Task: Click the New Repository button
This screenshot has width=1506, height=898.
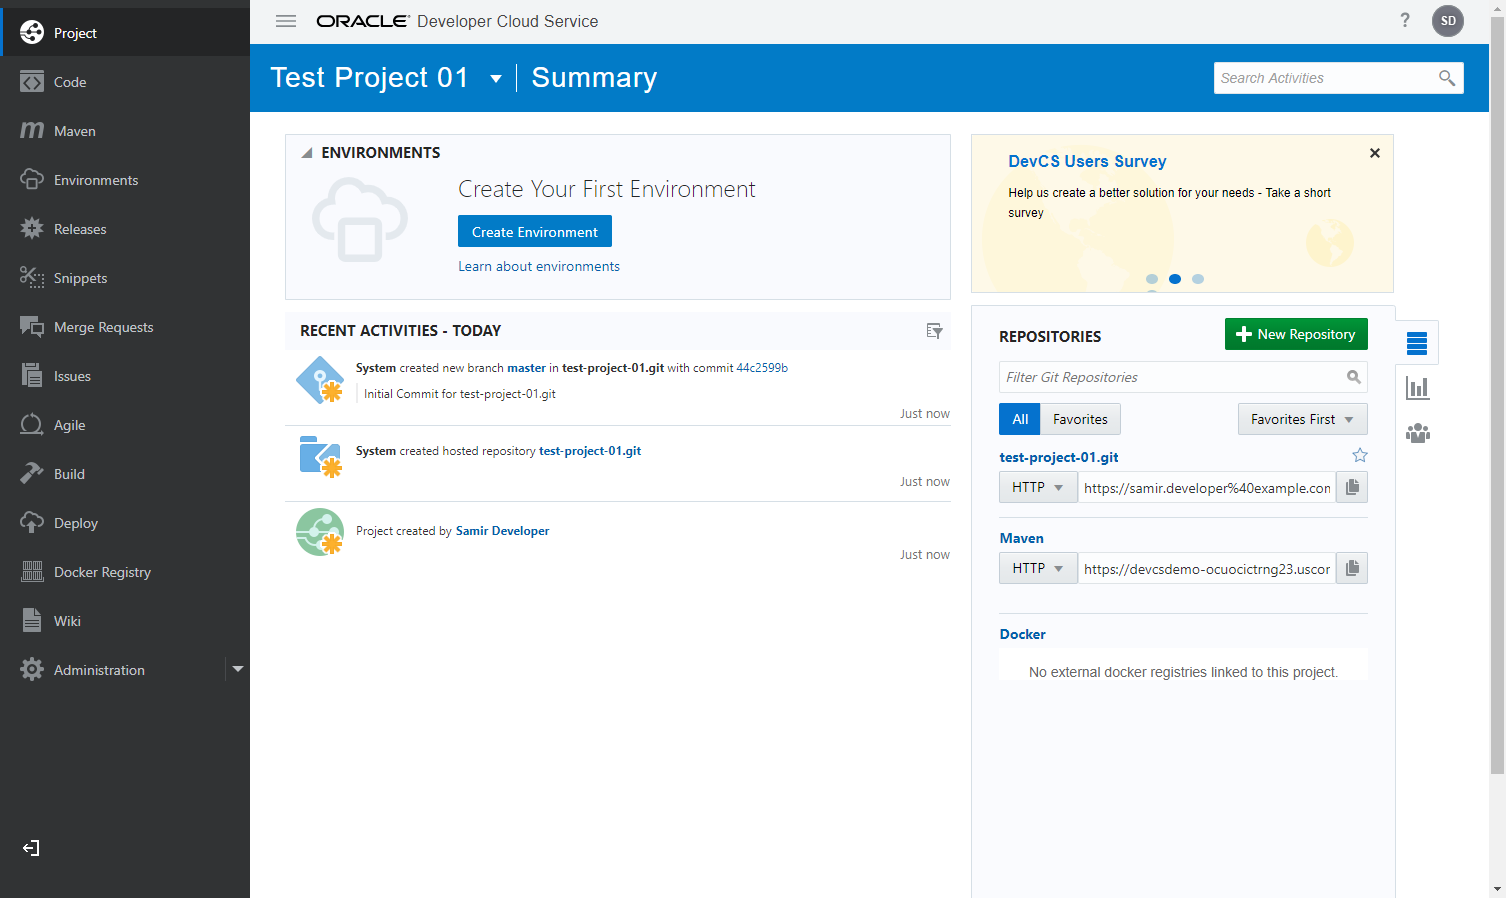Action: [x=1296, y=334]
